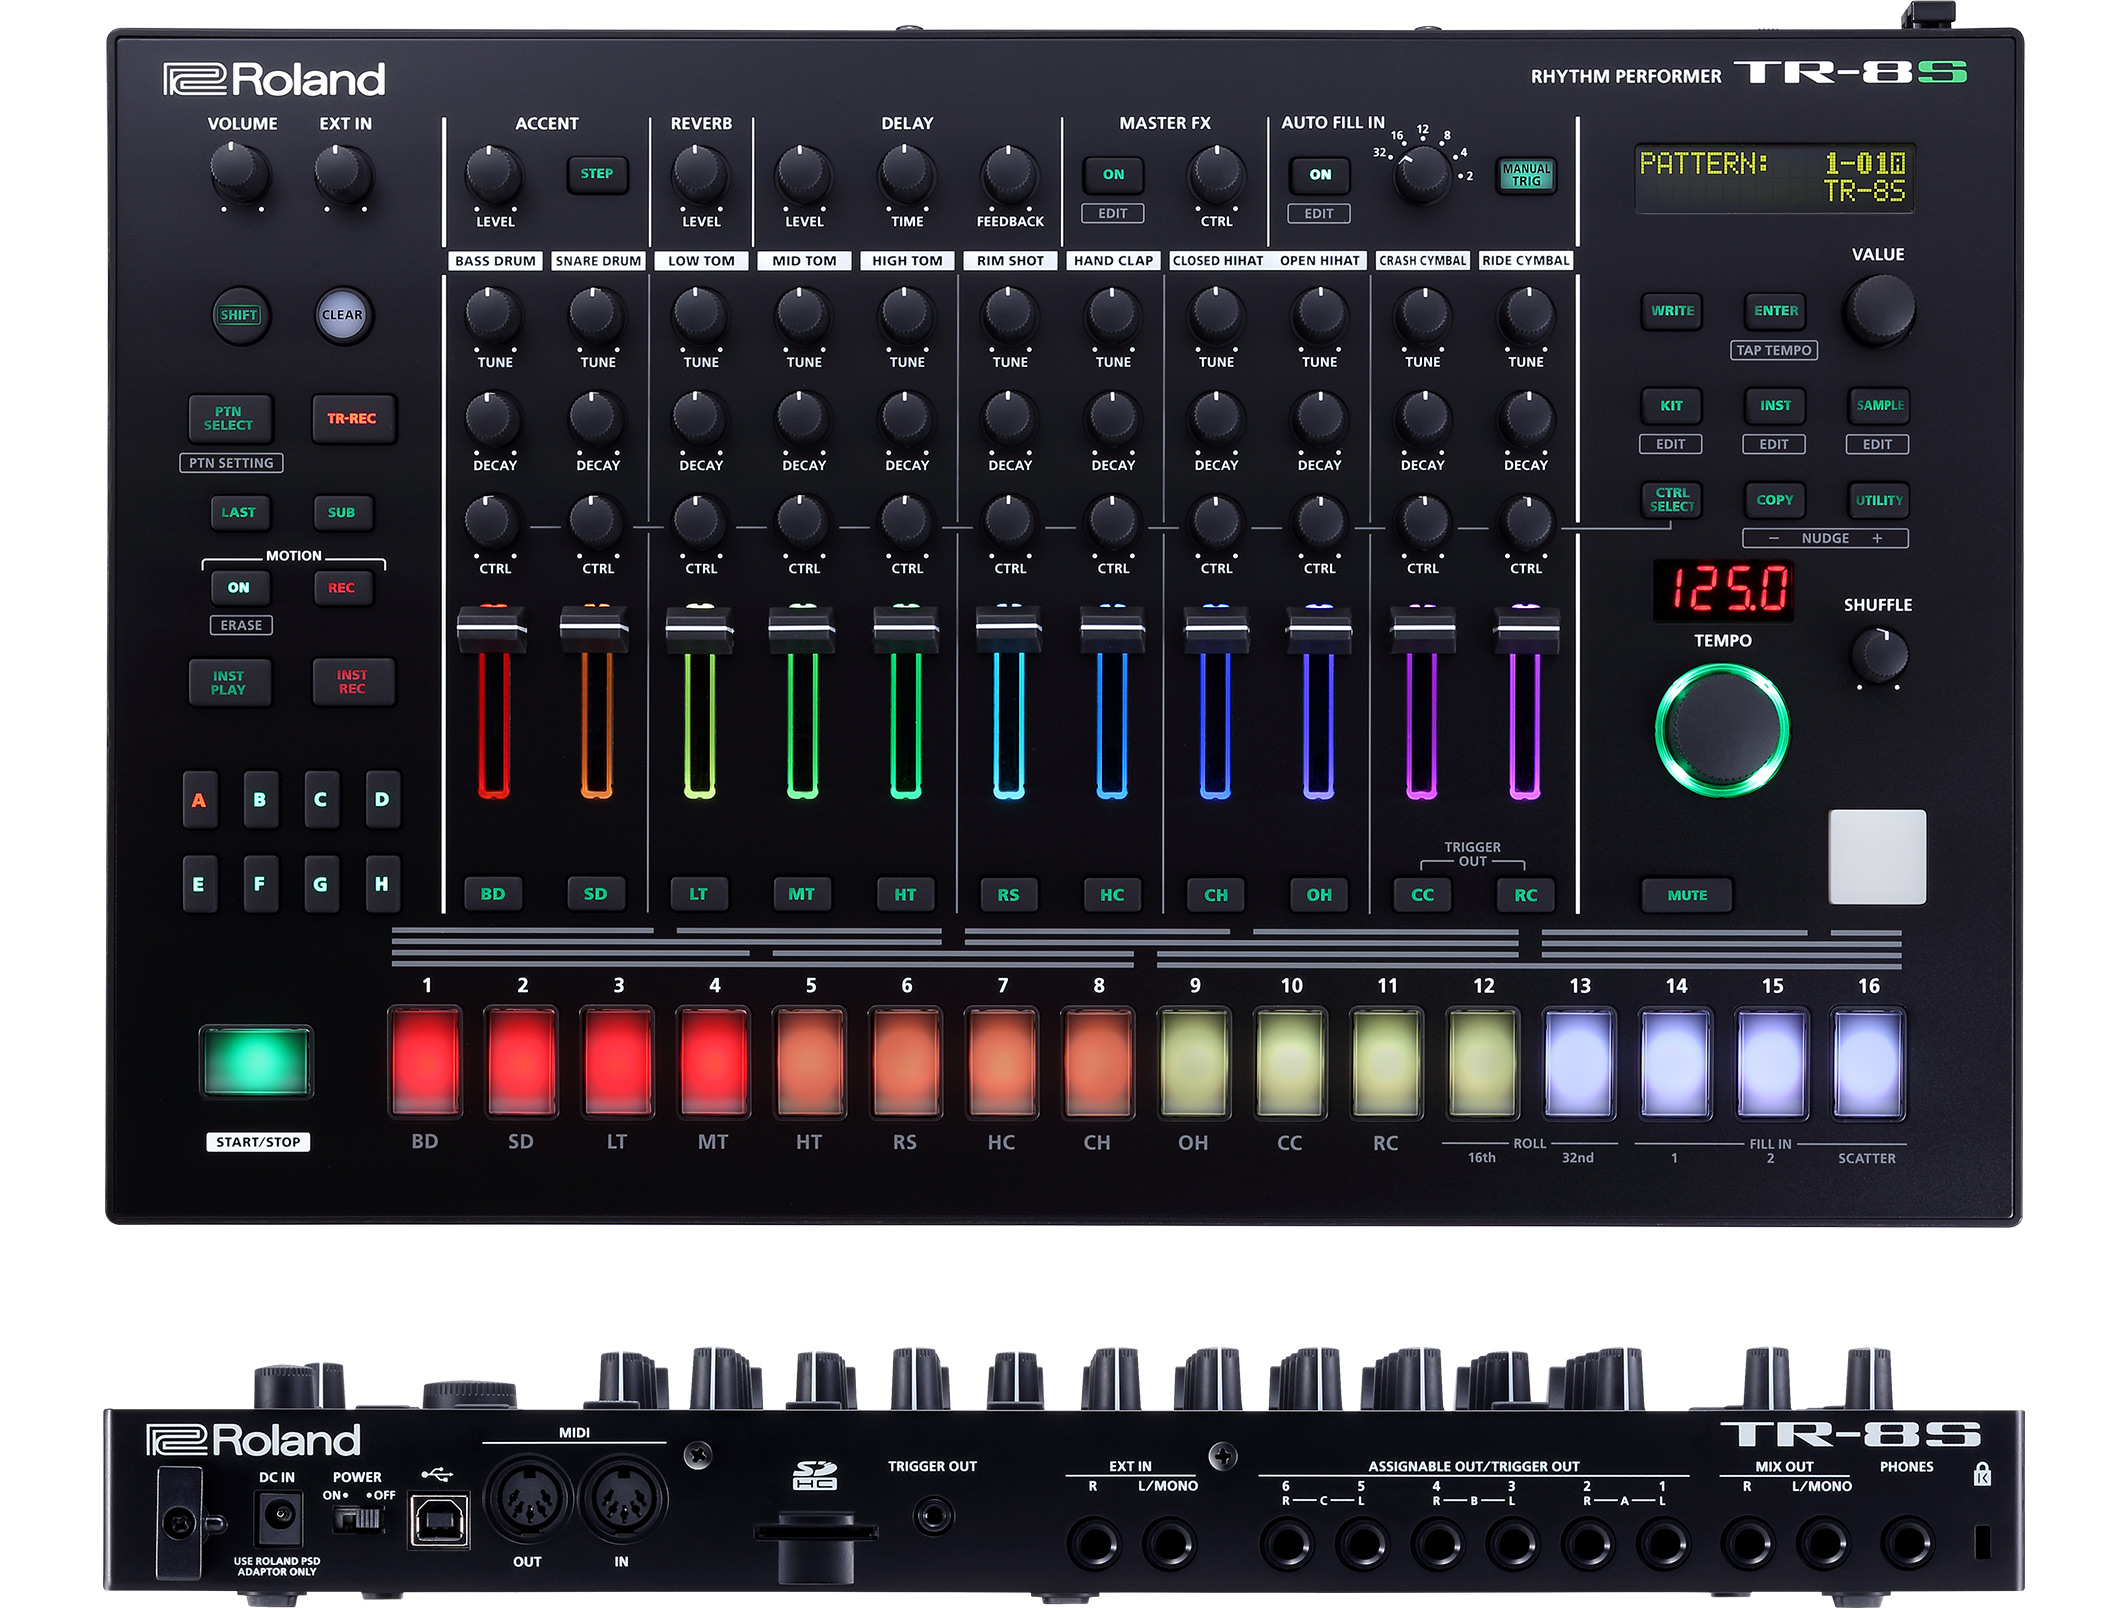Select variation H button
The height and width of the screenshot is (1608, 2127).
click(381, 883)
